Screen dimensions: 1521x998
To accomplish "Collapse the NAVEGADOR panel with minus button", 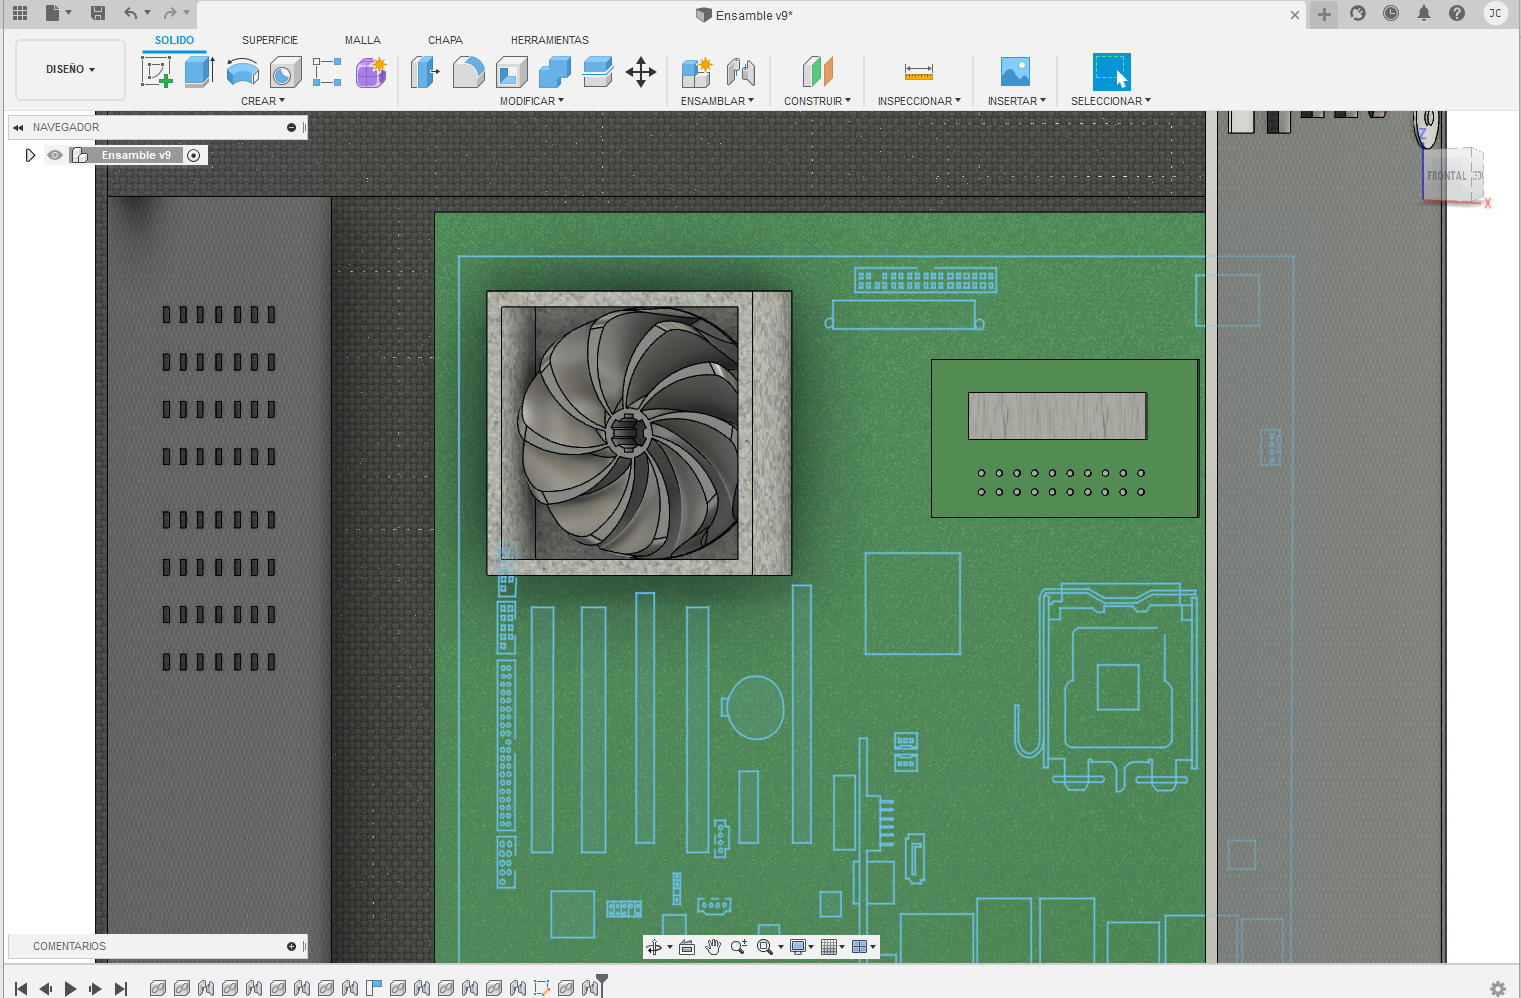I will point(291,127).
